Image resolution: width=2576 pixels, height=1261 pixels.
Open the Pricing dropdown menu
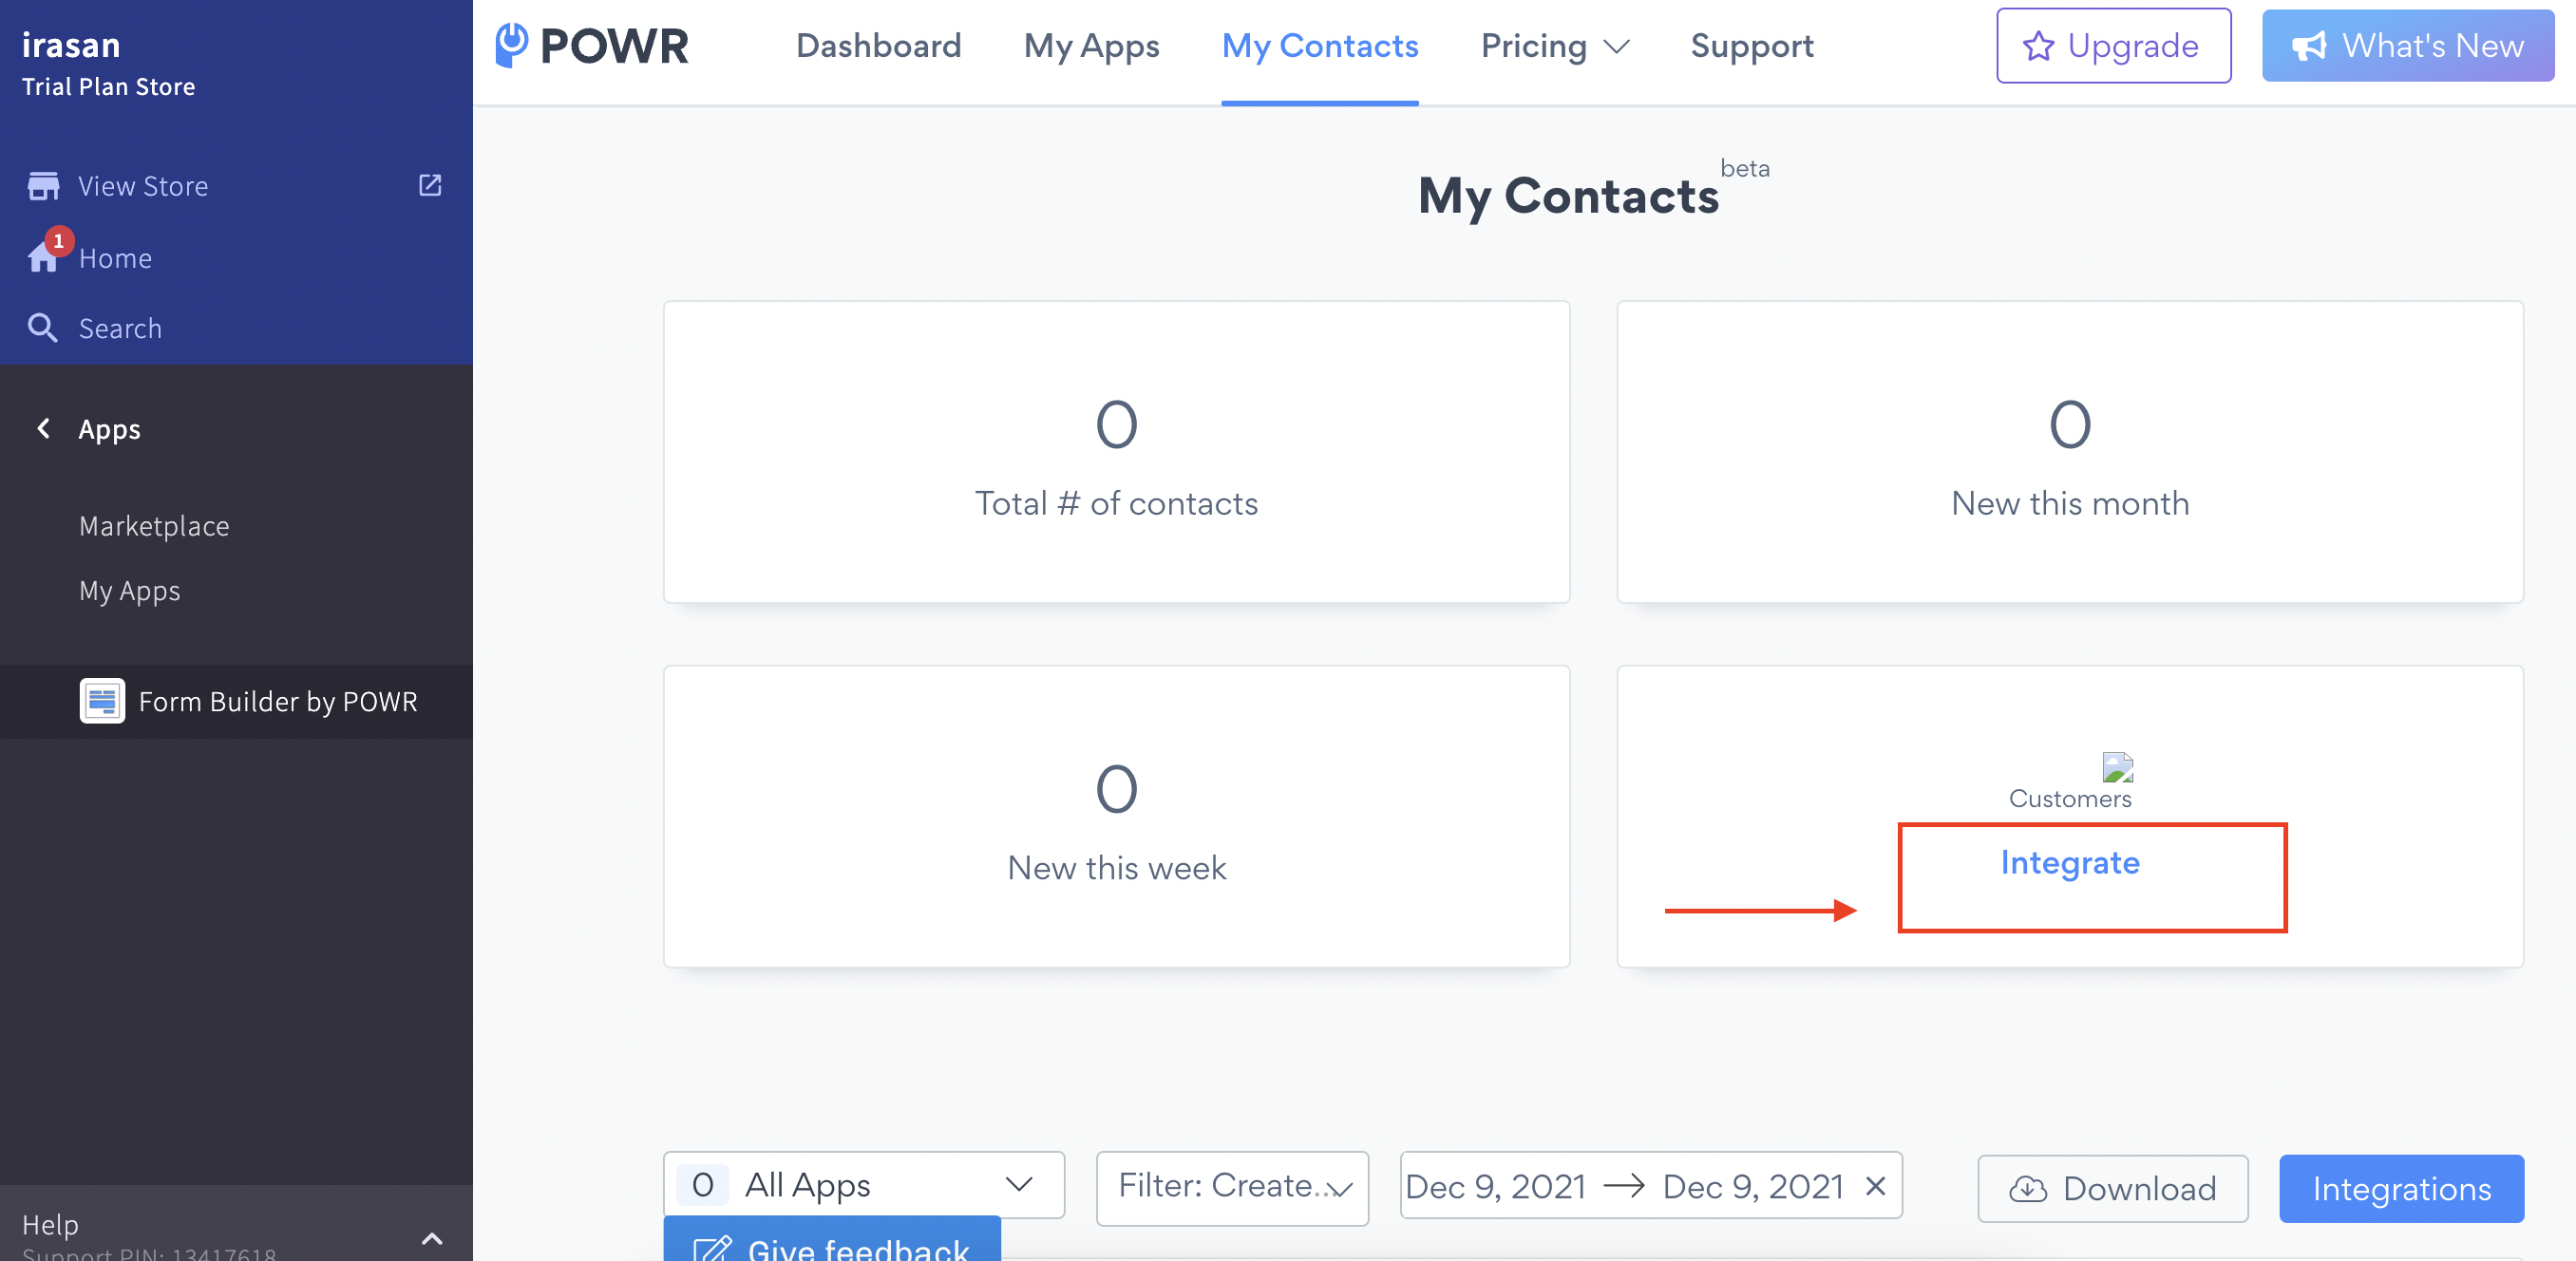(x=1555, y=46)
